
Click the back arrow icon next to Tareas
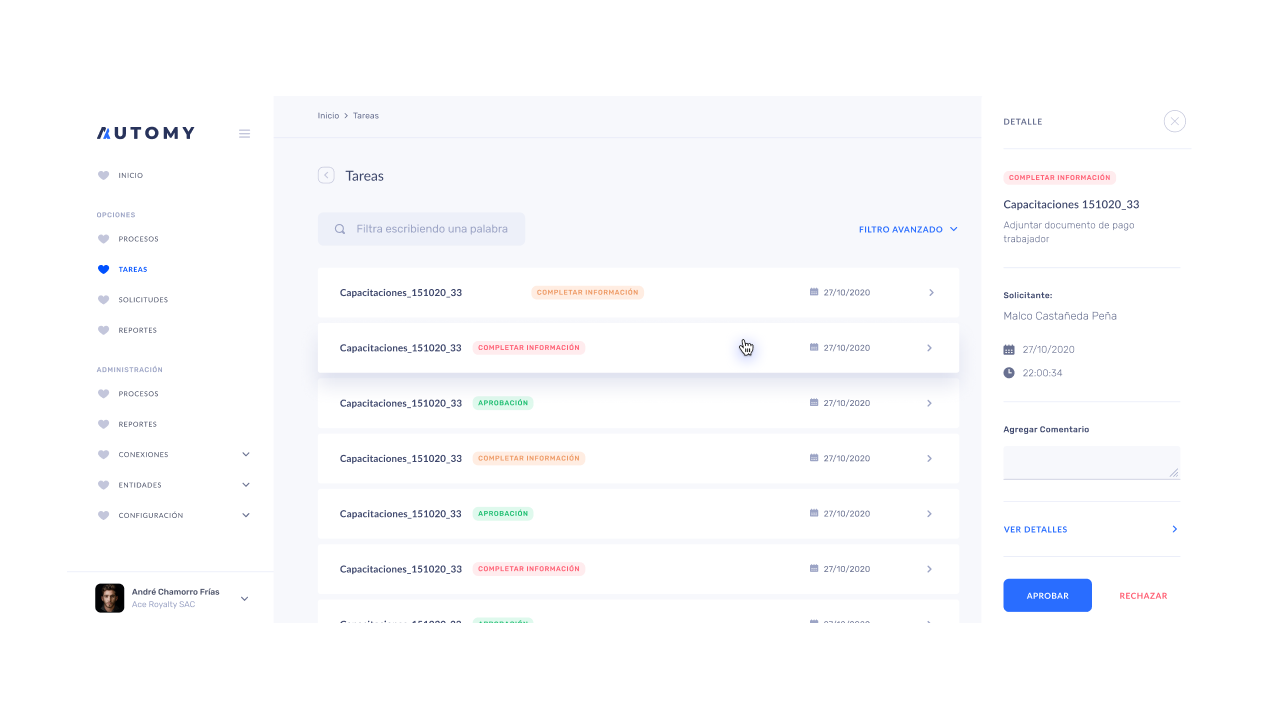[x=326, y=176]
